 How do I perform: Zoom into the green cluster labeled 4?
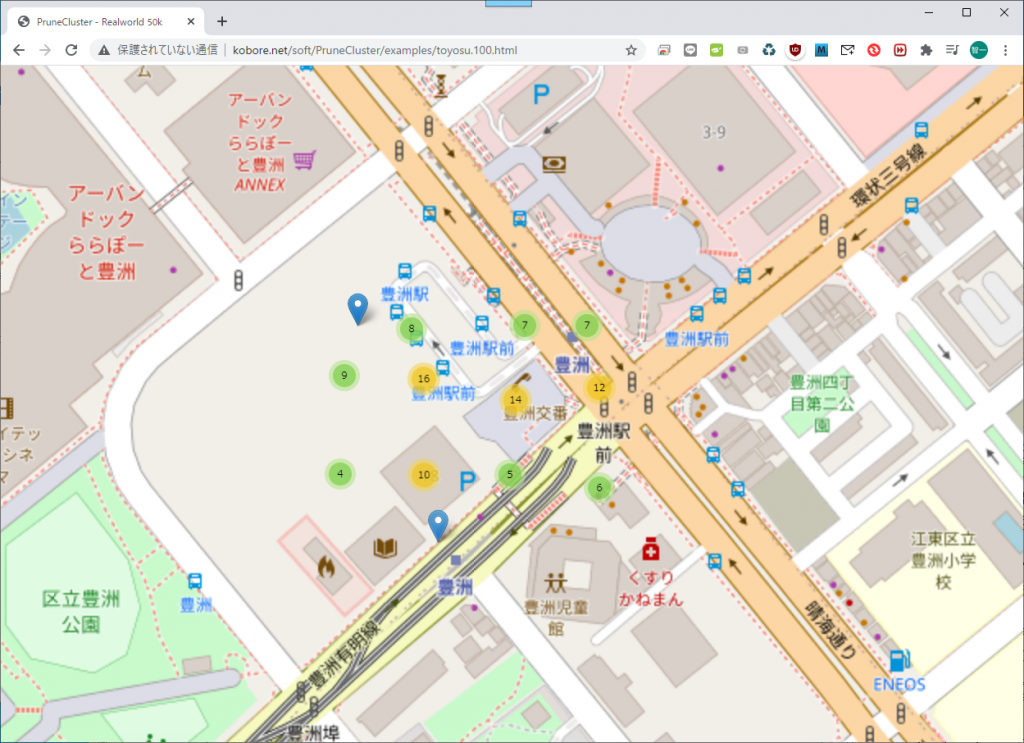(340, 474)
